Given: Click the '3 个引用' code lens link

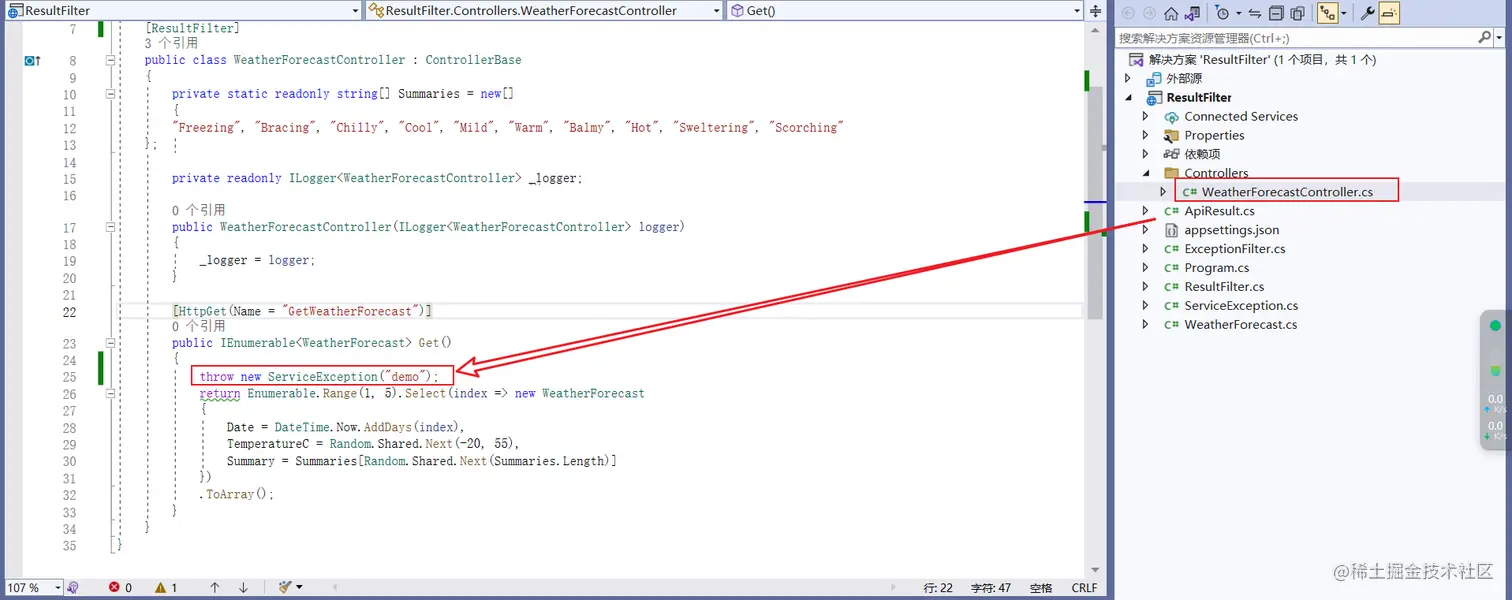Looking at the screenshot, I should (x=171, y=44).
